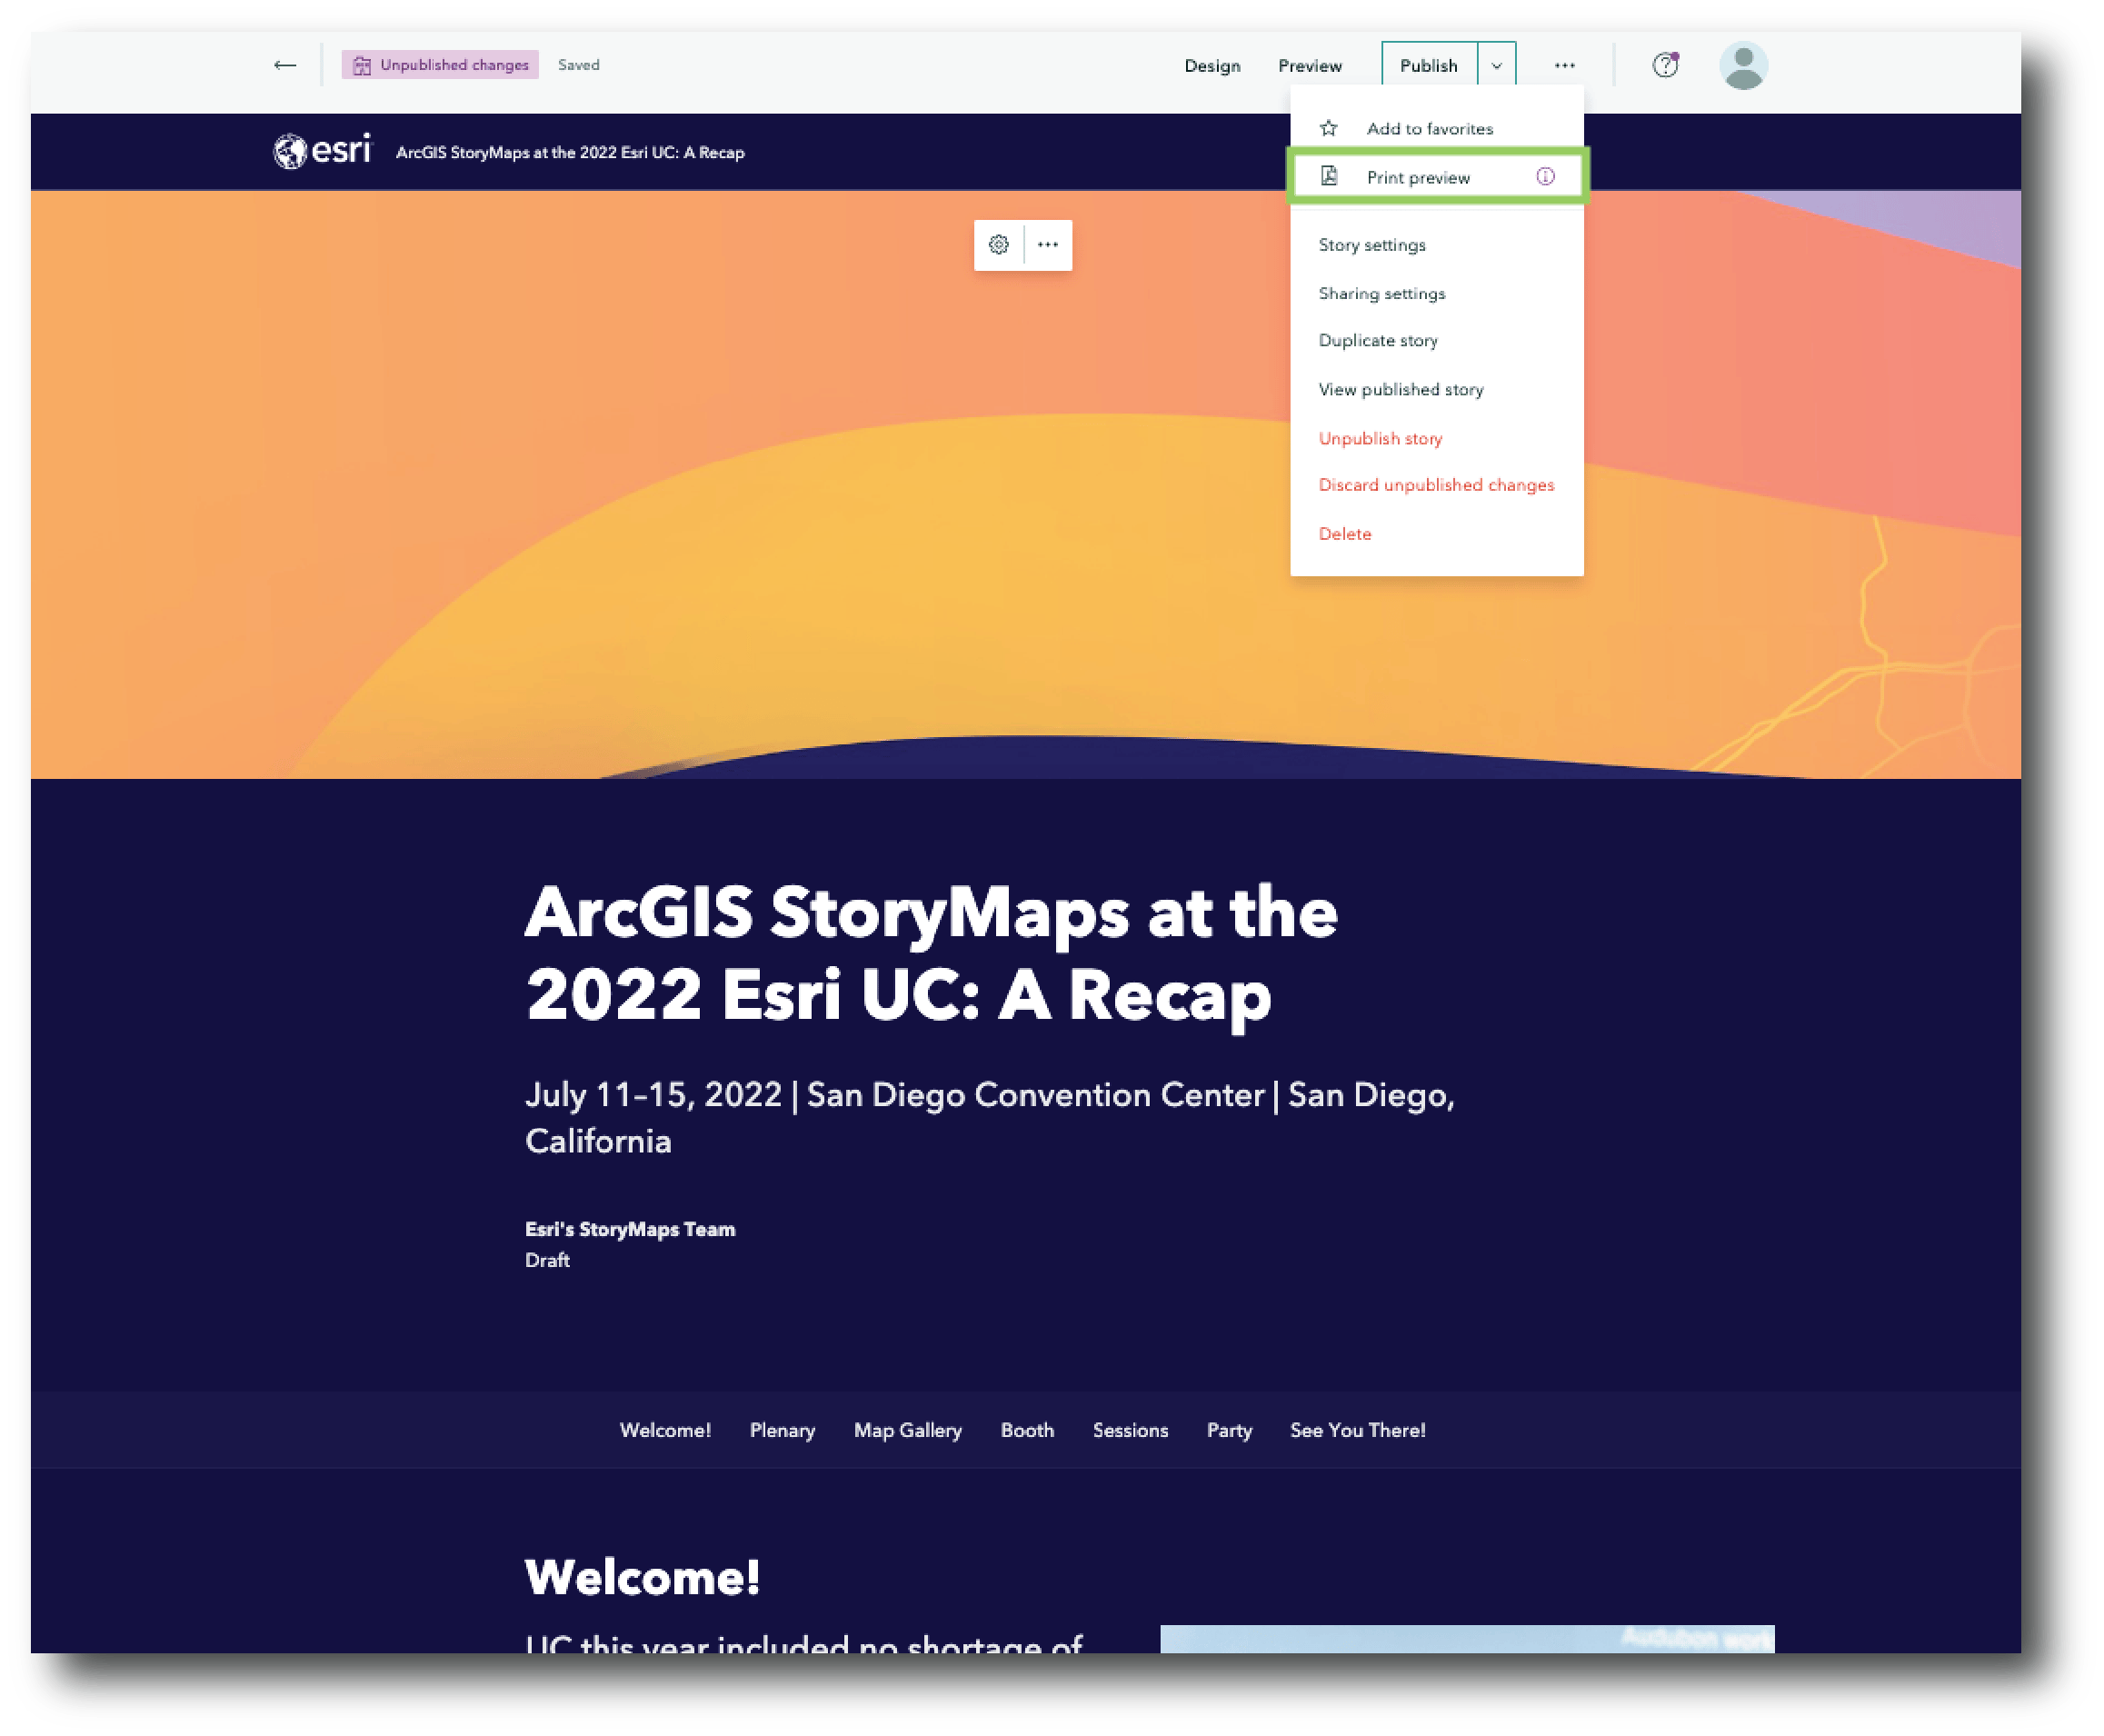Click the Design tab
2104x1736 pixels.
pyautogui.click(x=1212, y=65)
